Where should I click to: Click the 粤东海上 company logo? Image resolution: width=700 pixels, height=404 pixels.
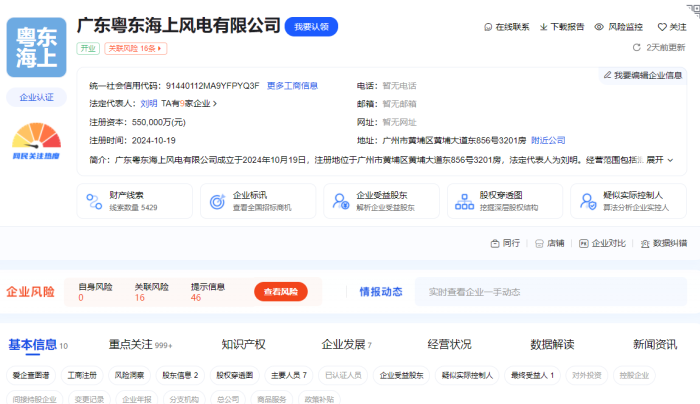[36, 47]
